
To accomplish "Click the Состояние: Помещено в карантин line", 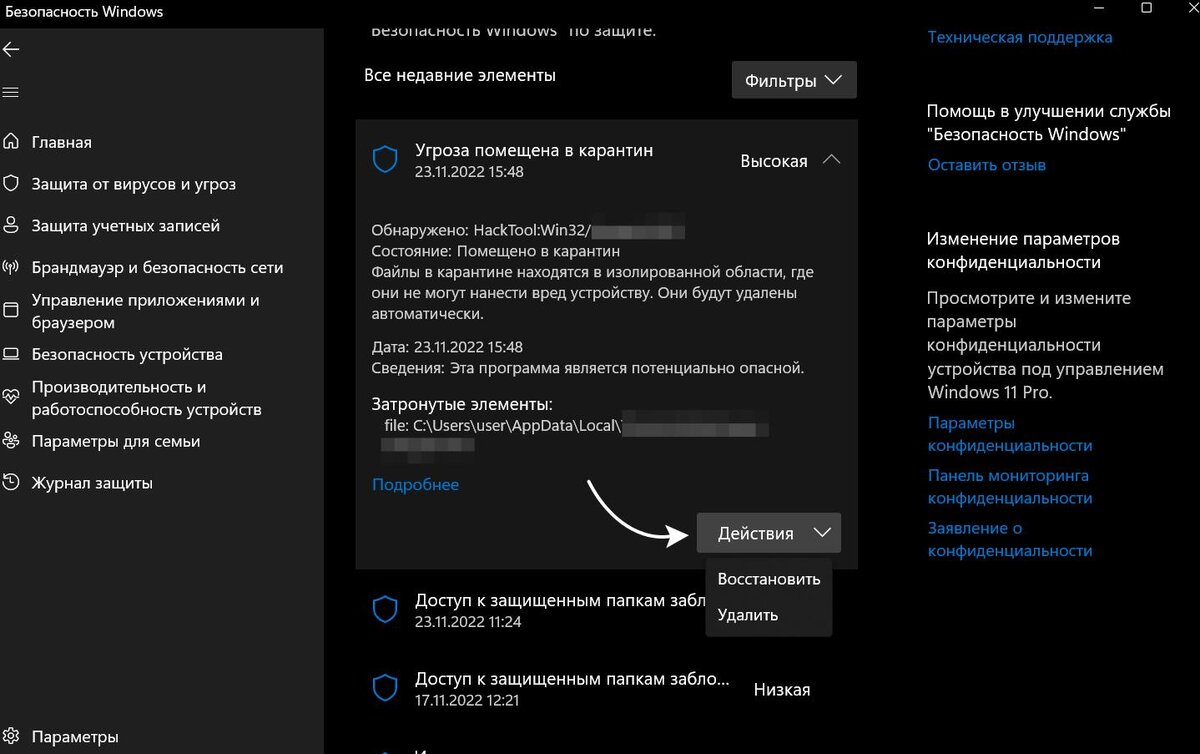I will [496, 251].
